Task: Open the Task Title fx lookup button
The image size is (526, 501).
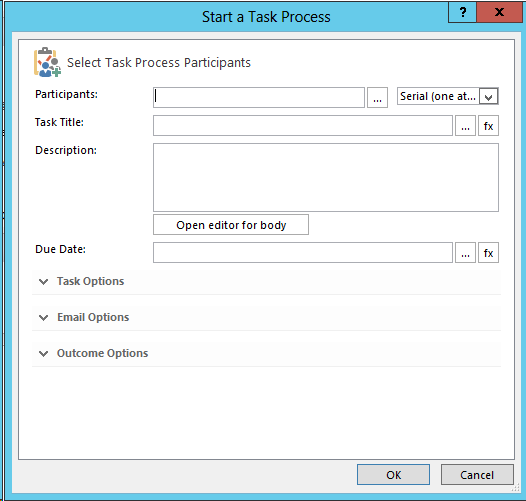Action: [488, 126]
